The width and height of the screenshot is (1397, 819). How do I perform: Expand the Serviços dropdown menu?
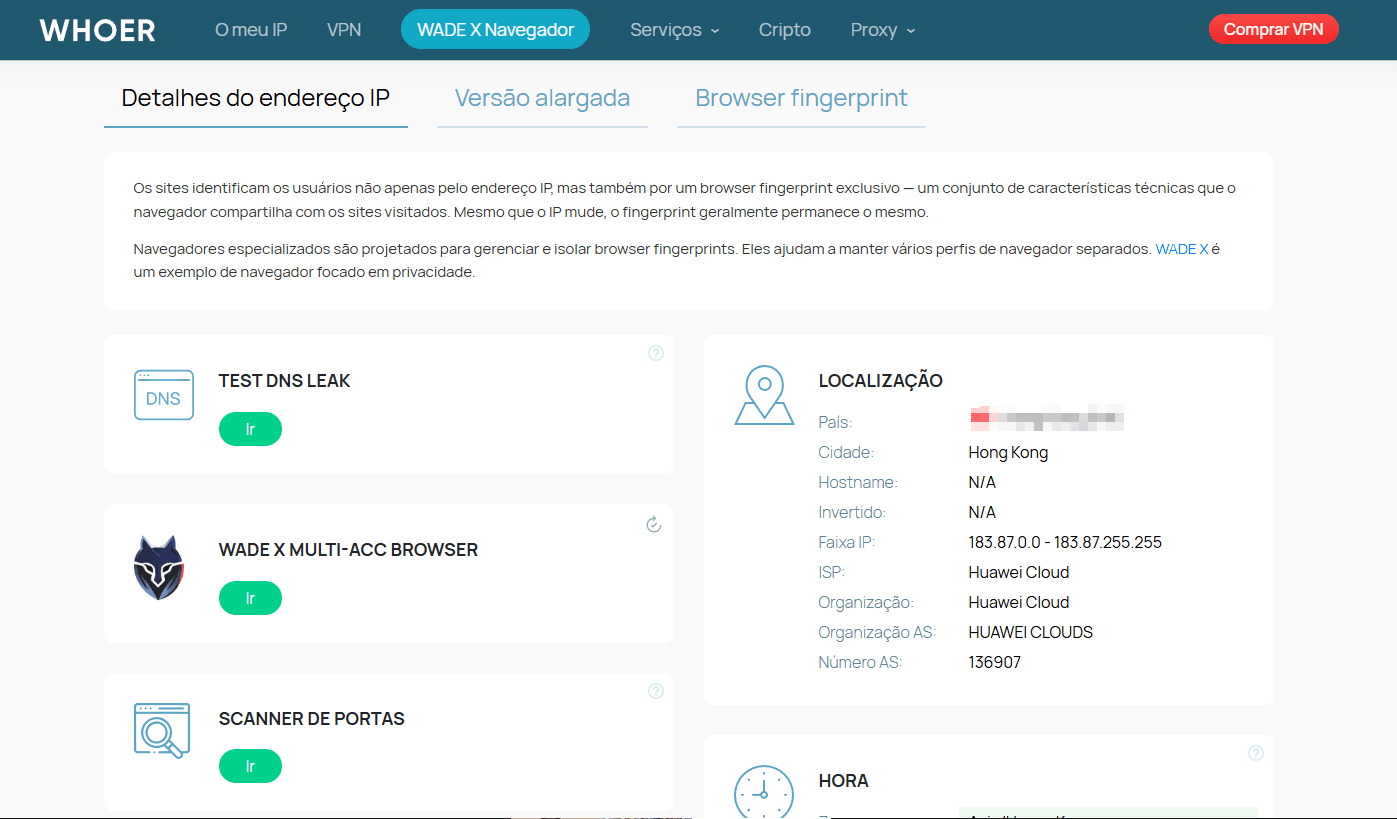click(674, 30)
